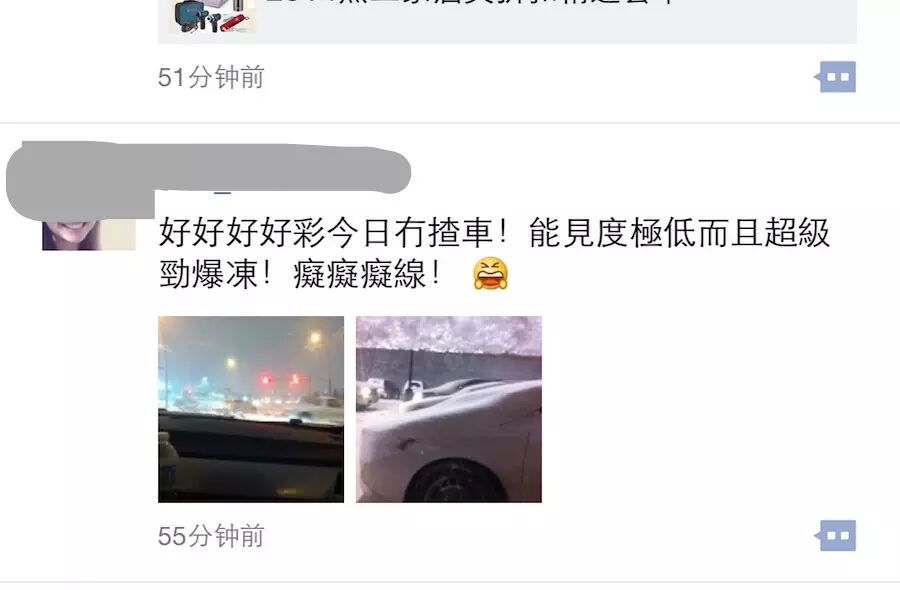Click the car wheel in snowy photo
This screenshot has height=590, width=900.
[x=455, y=481]
